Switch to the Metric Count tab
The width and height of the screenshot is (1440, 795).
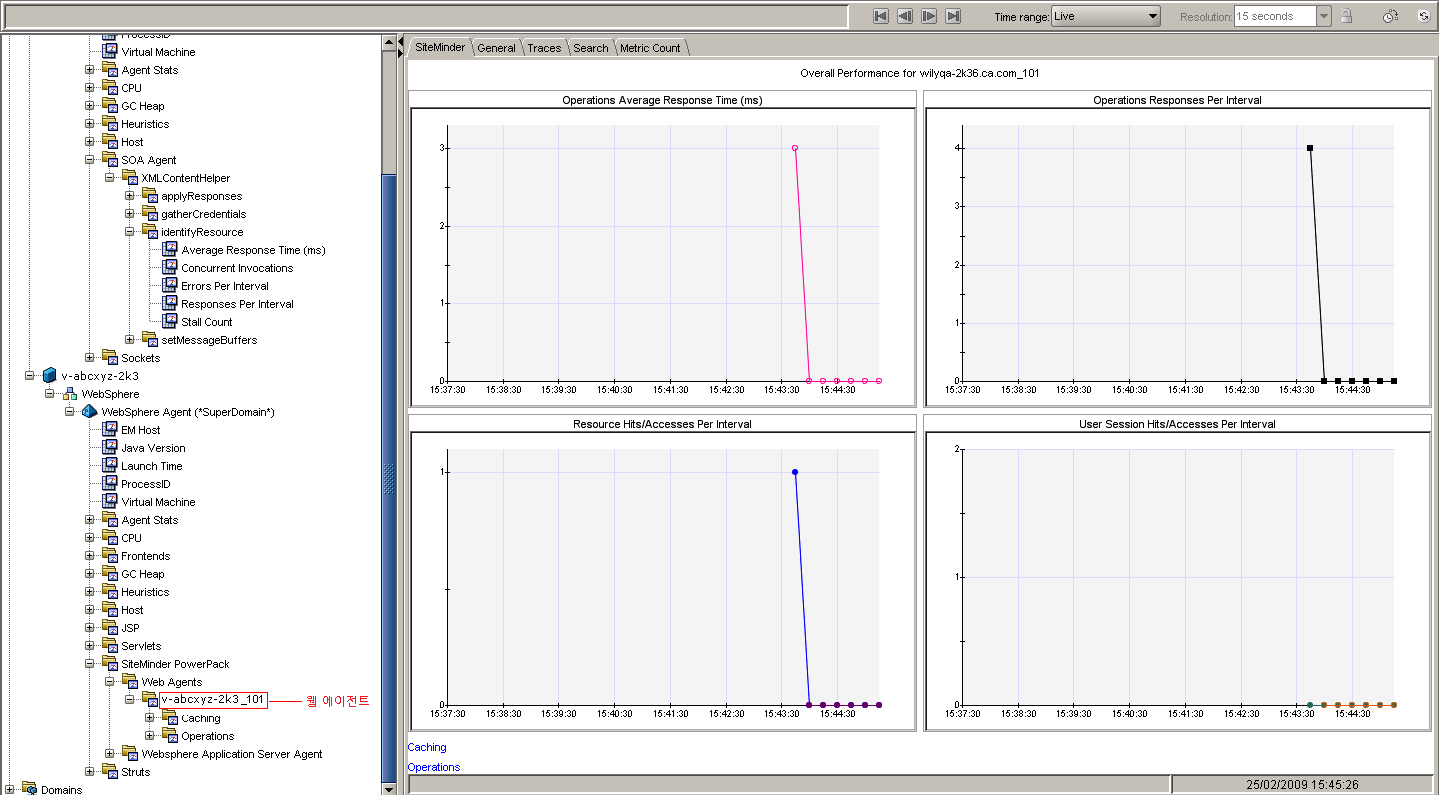[x=650, y=48]
